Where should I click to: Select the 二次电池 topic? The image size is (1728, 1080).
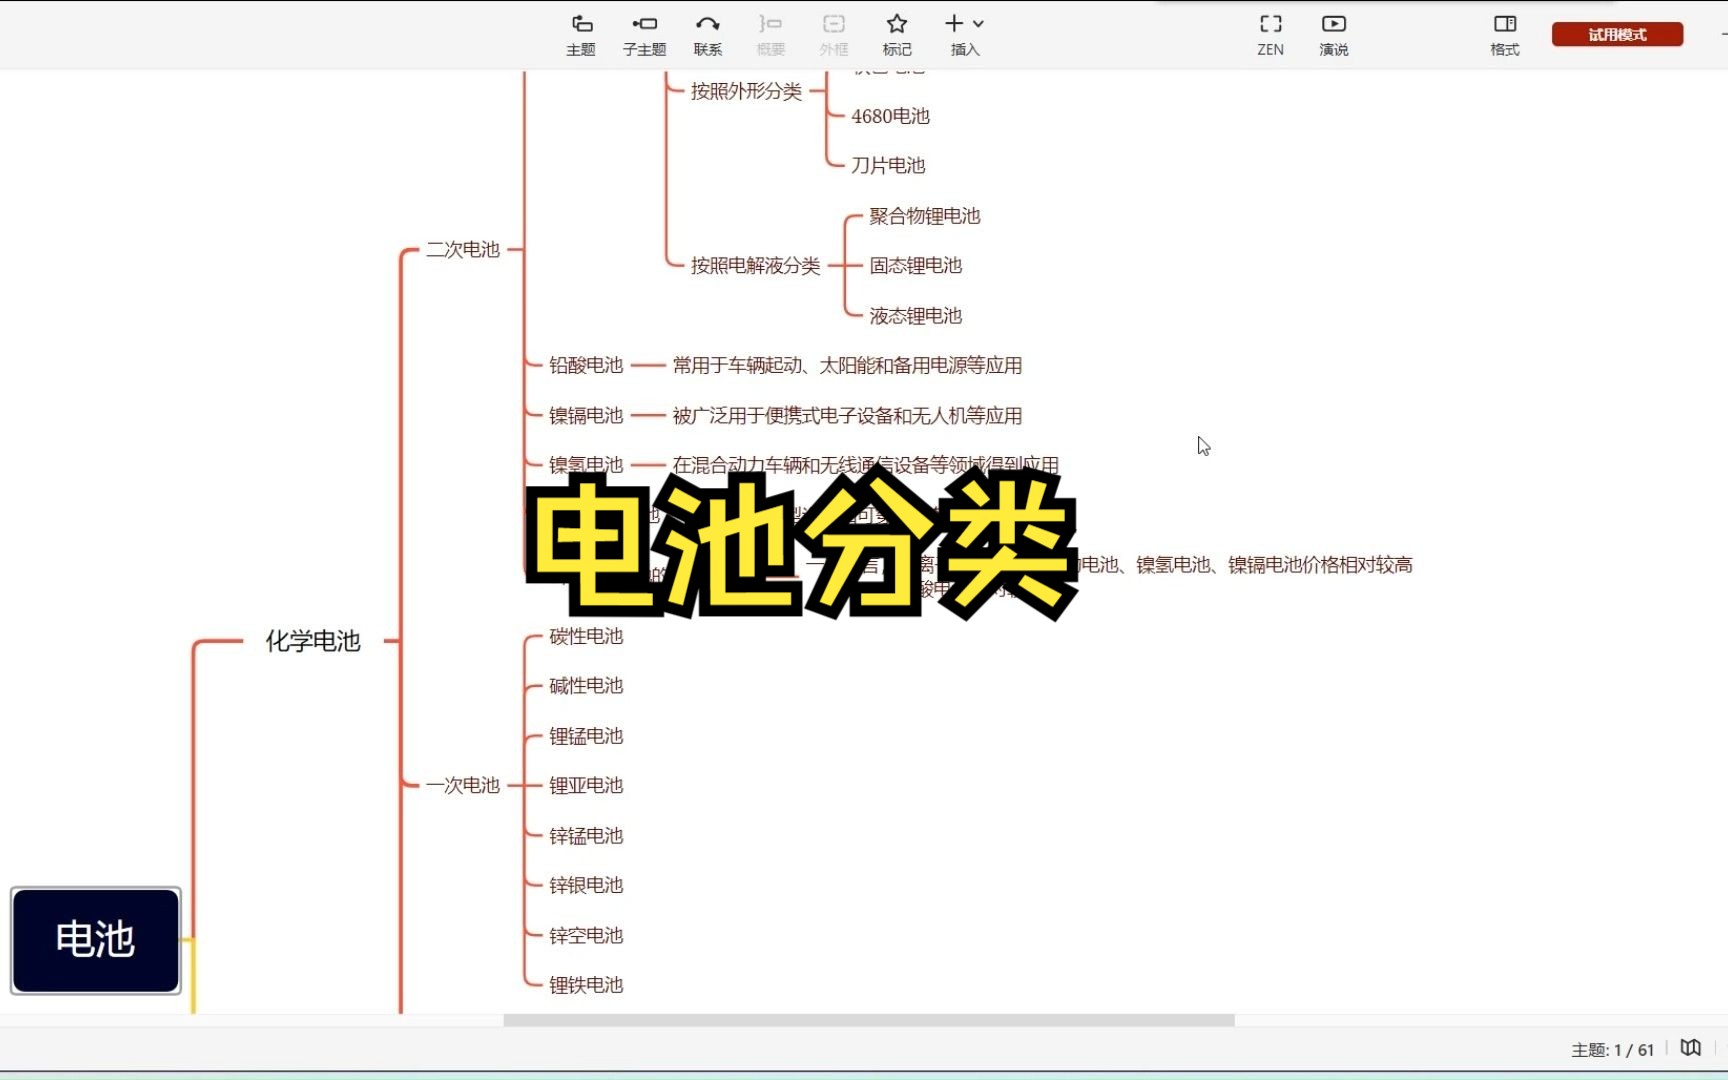[463, 250]
